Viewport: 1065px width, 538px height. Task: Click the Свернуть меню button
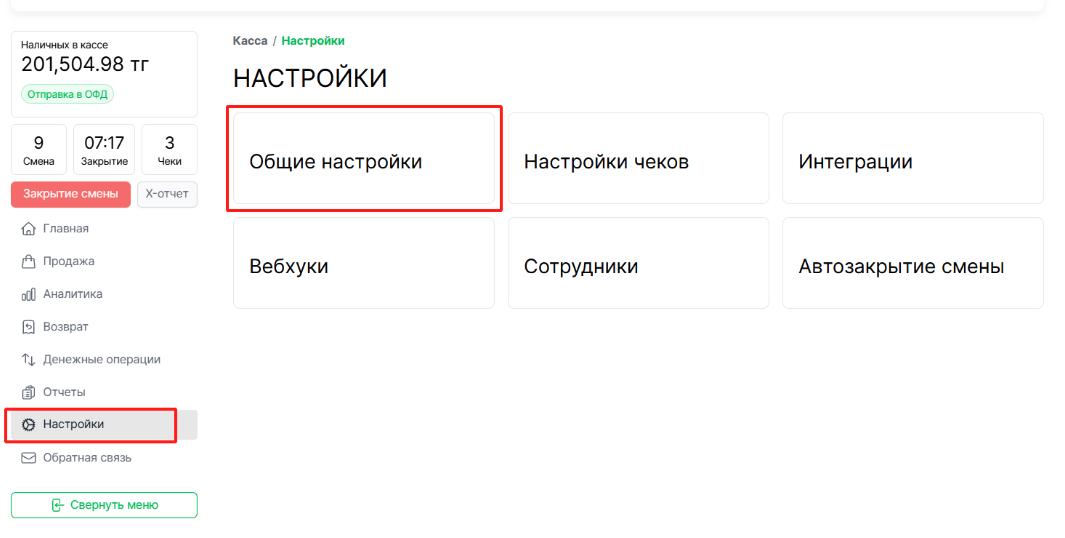[104, 505]
